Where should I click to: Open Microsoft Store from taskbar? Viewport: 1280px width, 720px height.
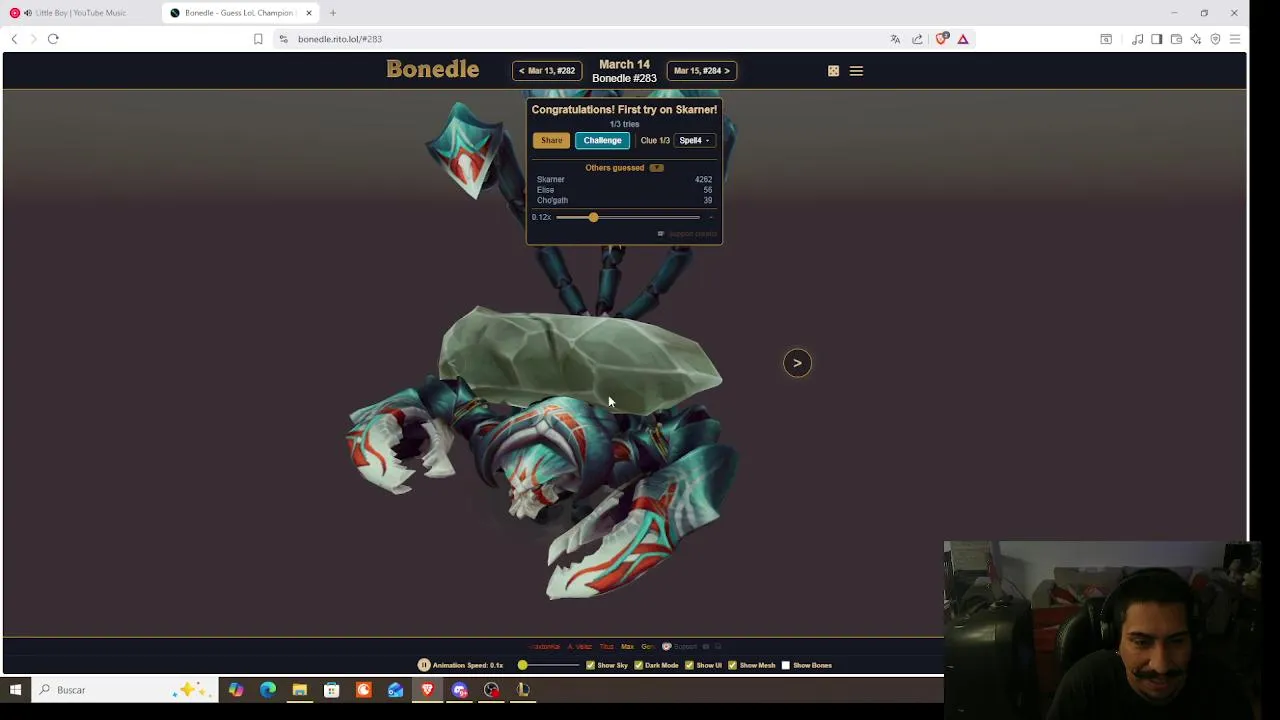[331, 690]
